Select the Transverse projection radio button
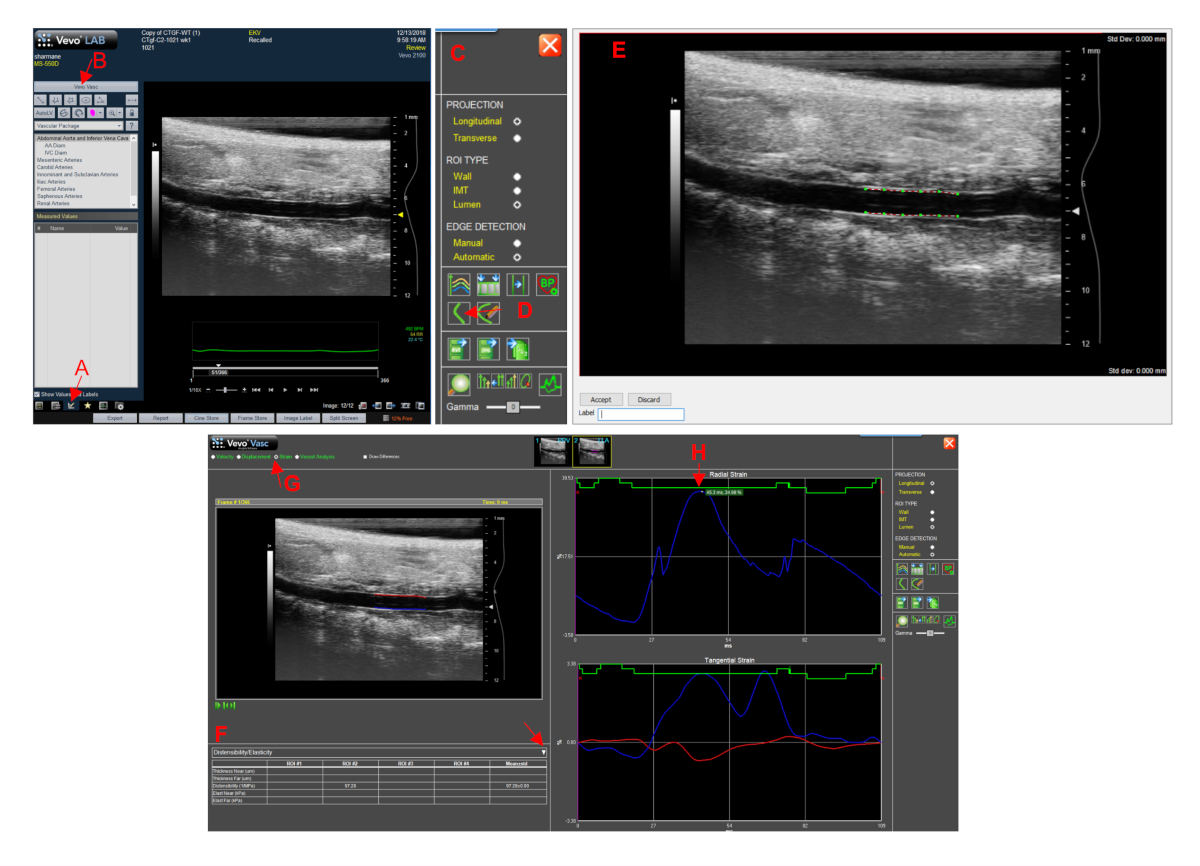1200x866 pixels. 517,138
